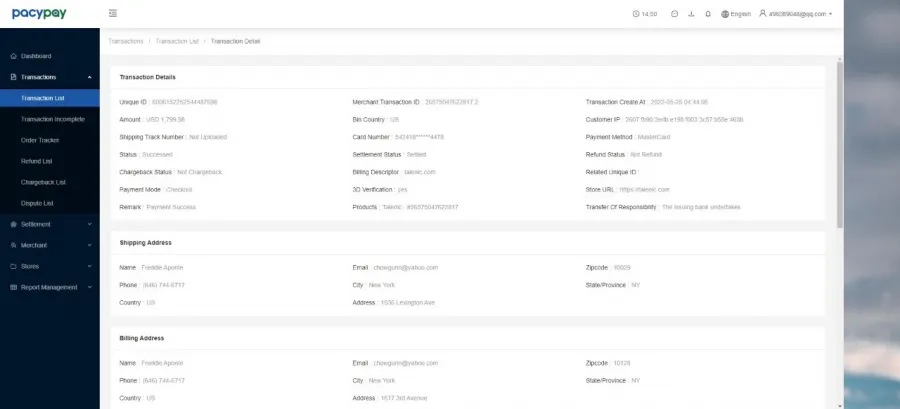900x409 pixels.
Task: Click the Transfer Of Responsibility value
Action: point(701,207)
